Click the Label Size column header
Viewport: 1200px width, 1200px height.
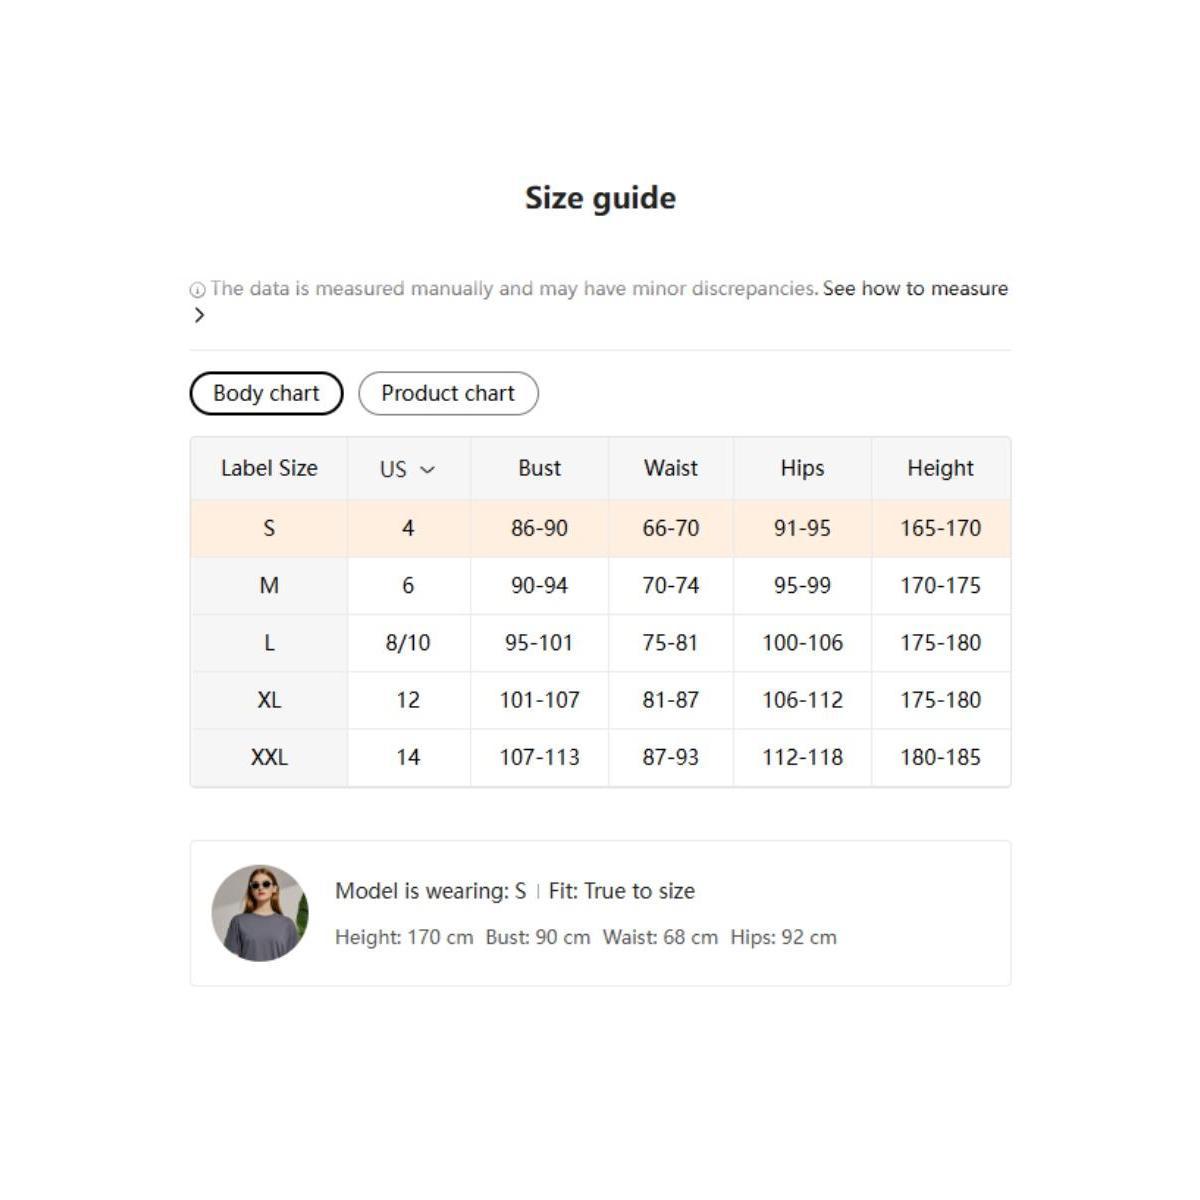[269, 468]
